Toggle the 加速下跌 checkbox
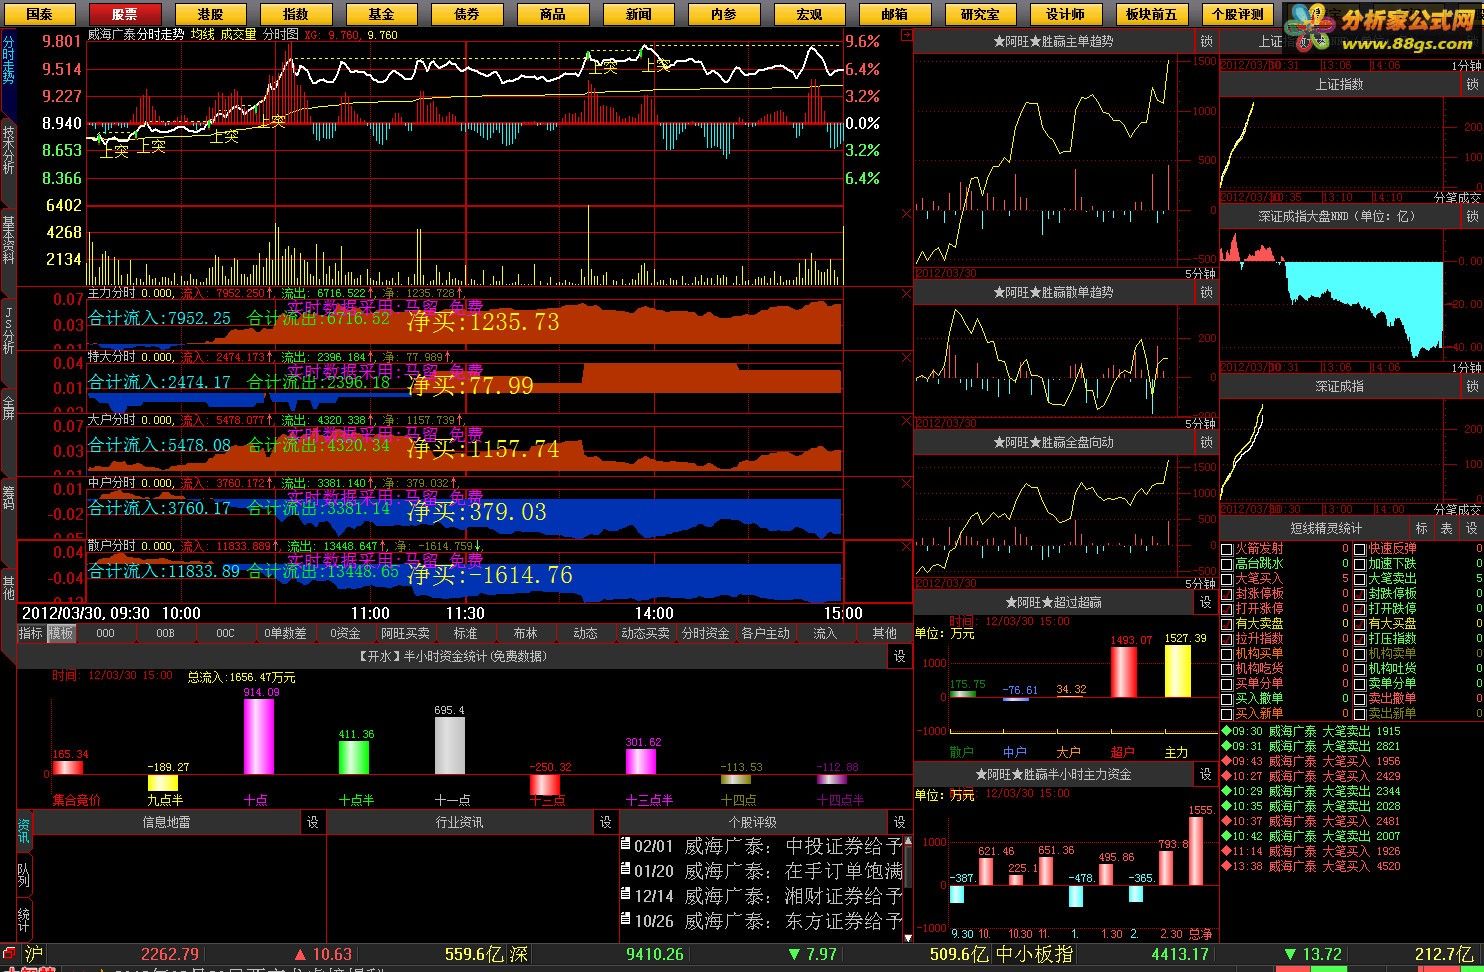This screenshot has width=1484, height=972. (x=1360, y=564)
